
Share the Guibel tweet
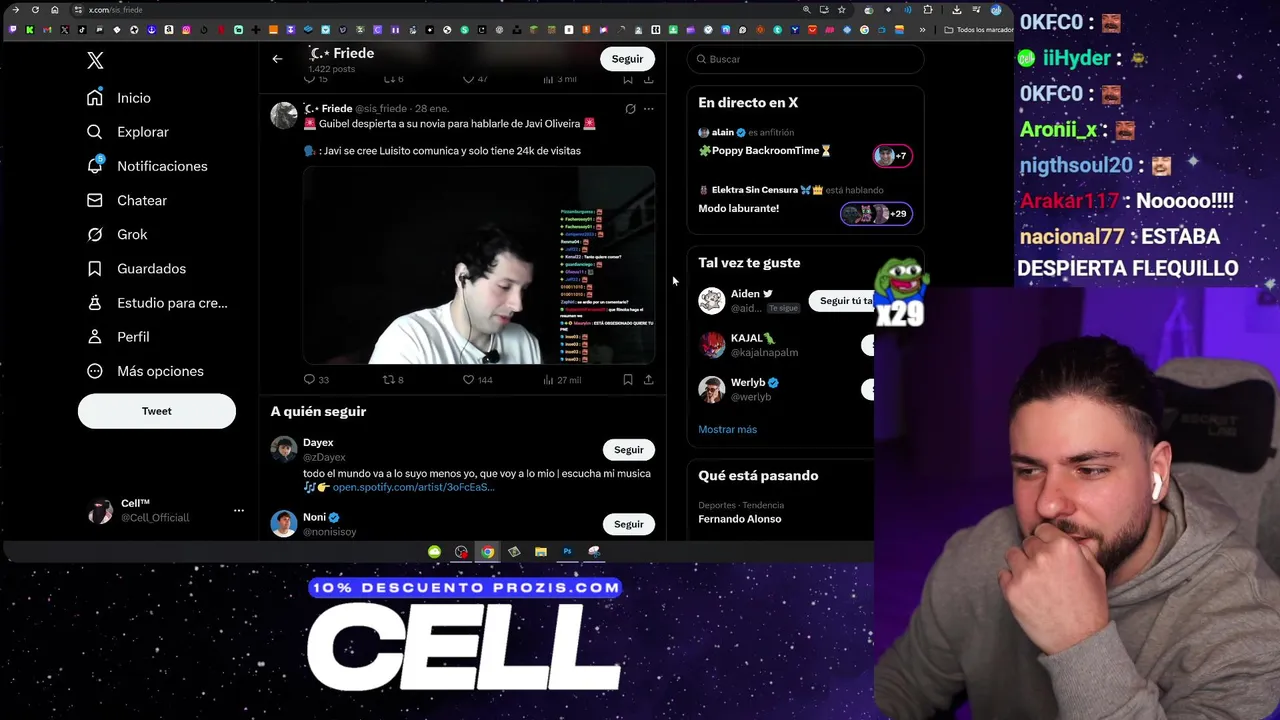pyautogui.click(x=649, y=380)
